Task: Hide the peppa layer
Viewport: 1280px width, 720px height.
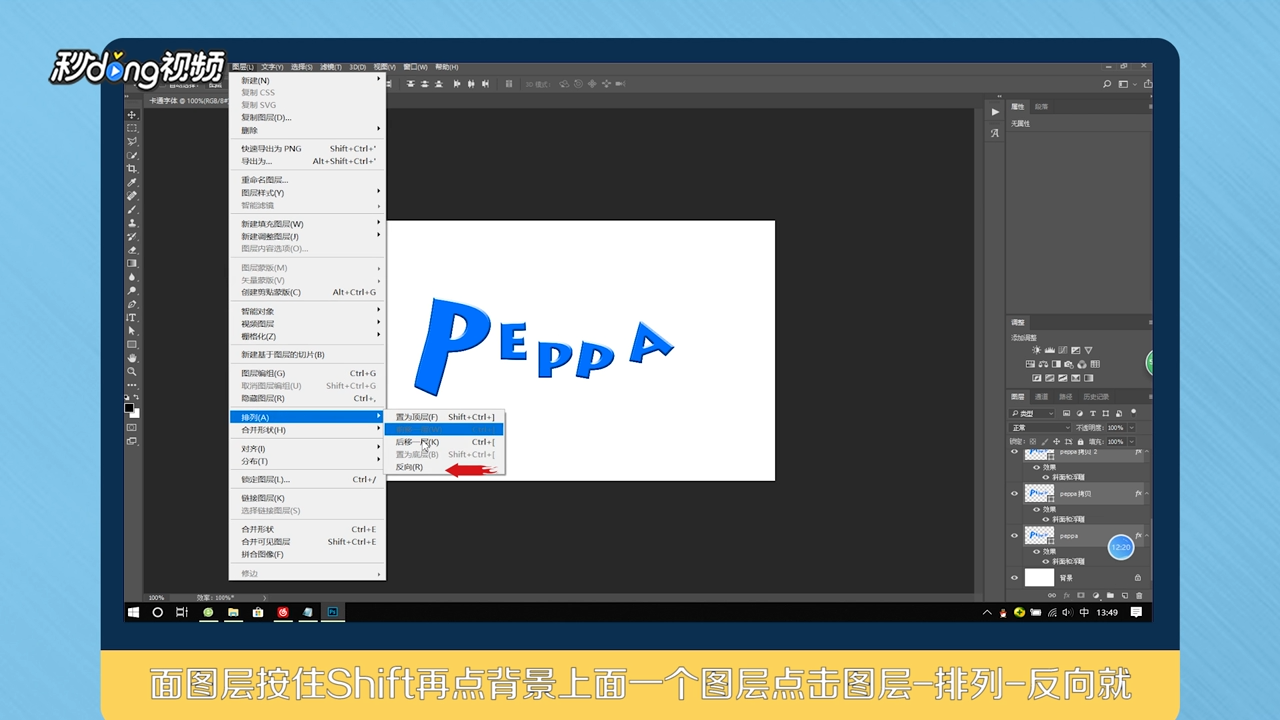Action: click(1014, 536)
